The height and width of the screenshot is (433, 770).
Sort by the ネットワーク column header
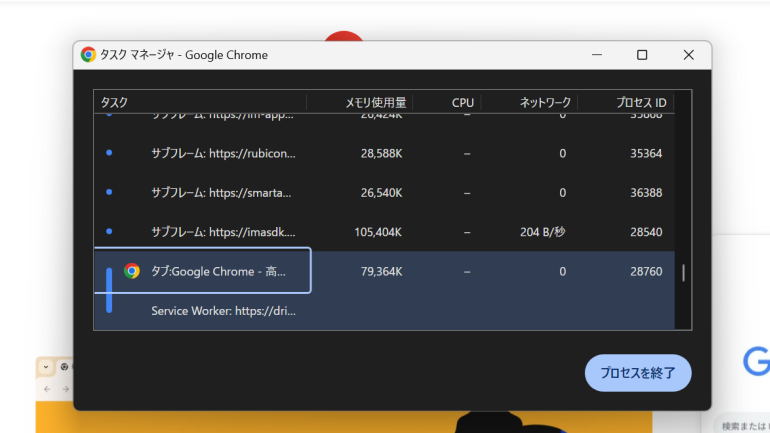pyautogui.click(x=529, y=102)
